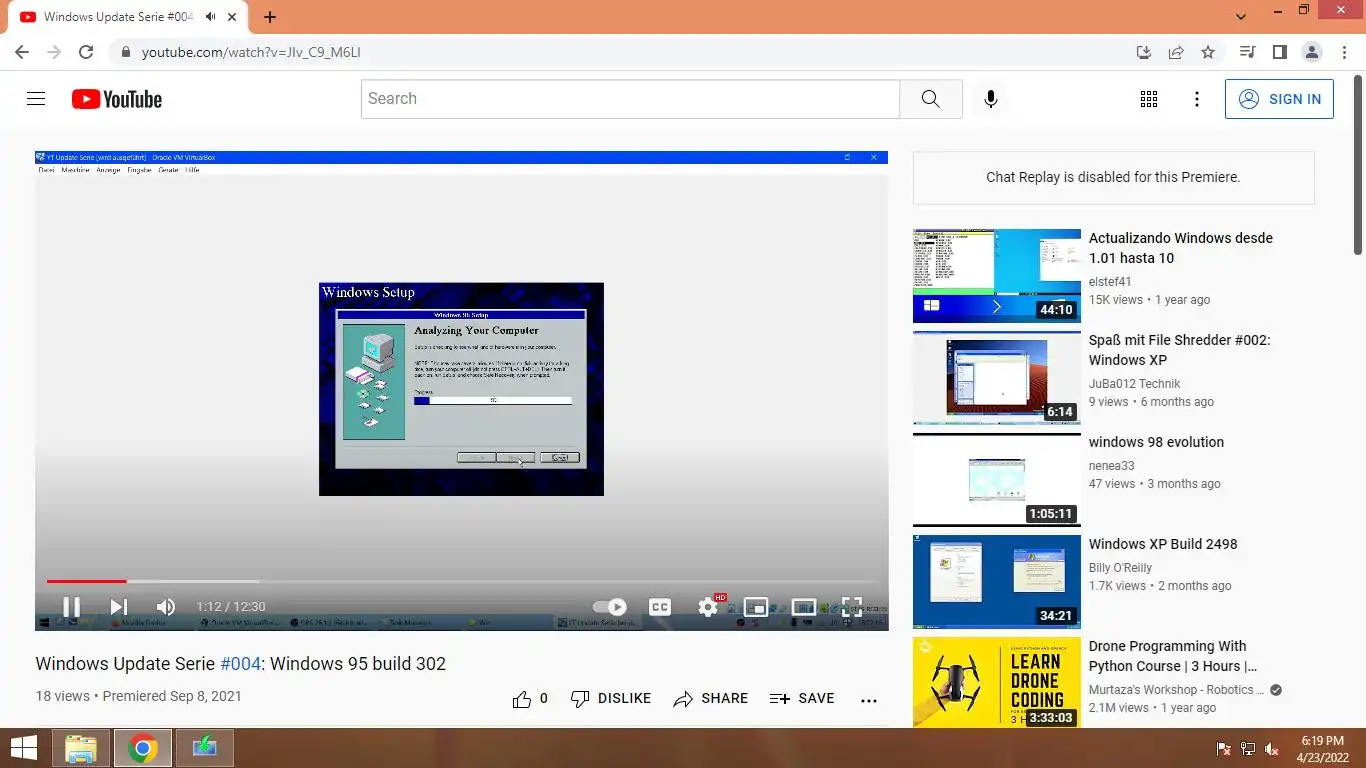The height and width of the screenshot is (768, 1366).
Task: Save video to playlist with SAVE
Action: (x=802, y=699)
